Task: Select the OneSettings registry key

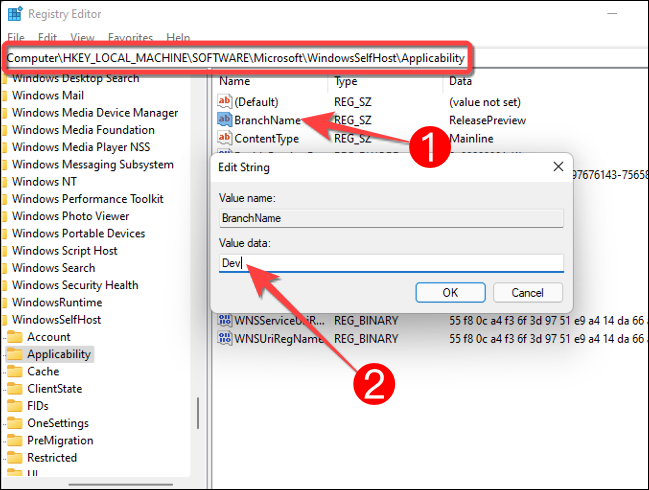Action: click(x=58, y=423)
